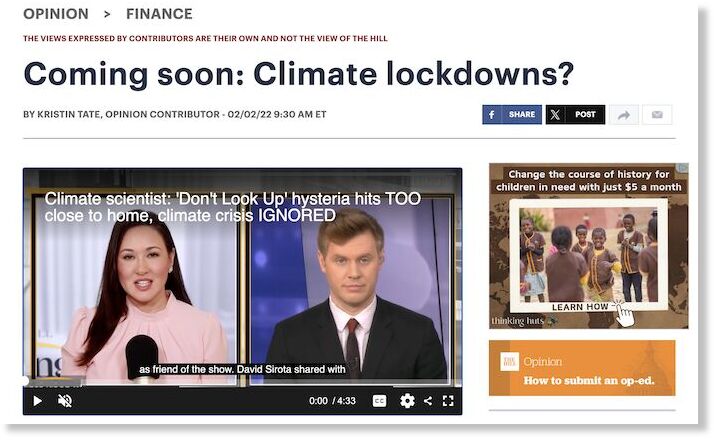Open 'How to submit an op-ed' banner

click(582, 368)
